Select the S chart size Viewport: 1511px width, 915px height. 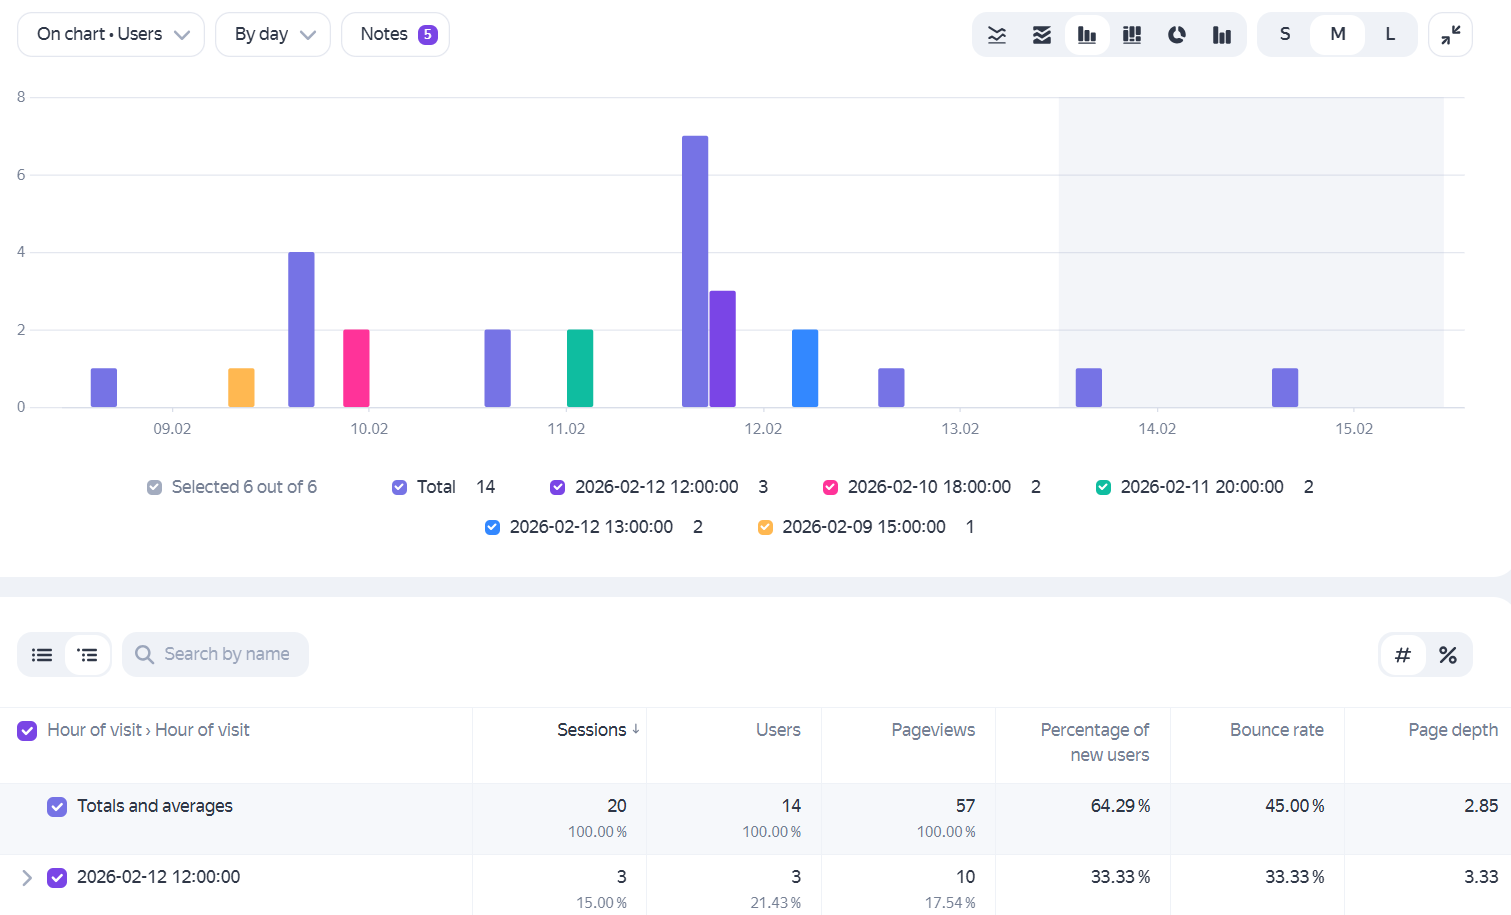[x=1285, y=35]
